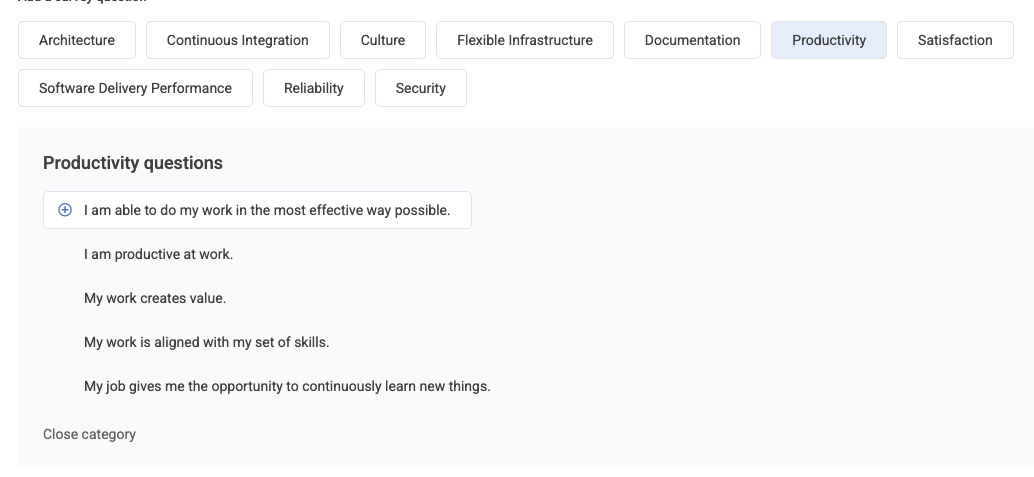Add the 'most effective way possible' question

point(257,210)
